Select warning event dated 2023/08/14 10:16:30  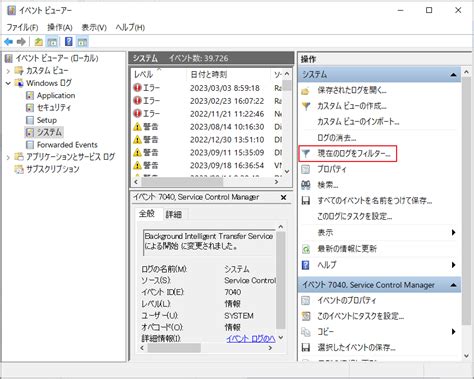pos(207,127)
